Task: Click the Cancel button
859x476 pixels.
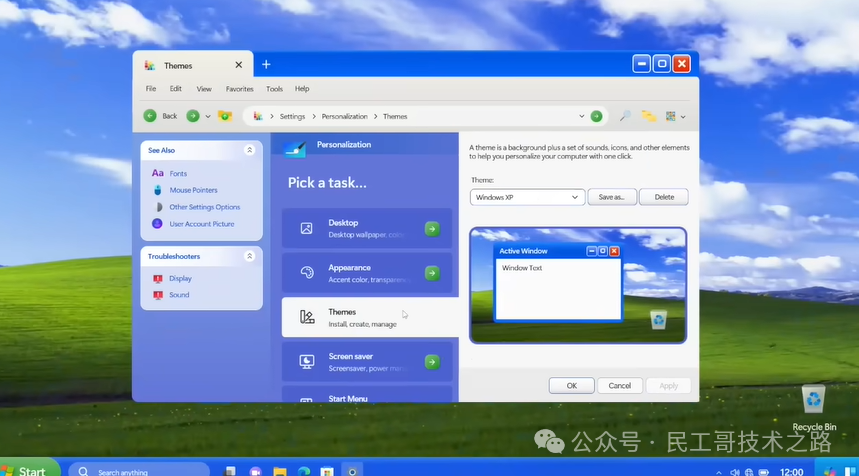Action: coord(620,386)
